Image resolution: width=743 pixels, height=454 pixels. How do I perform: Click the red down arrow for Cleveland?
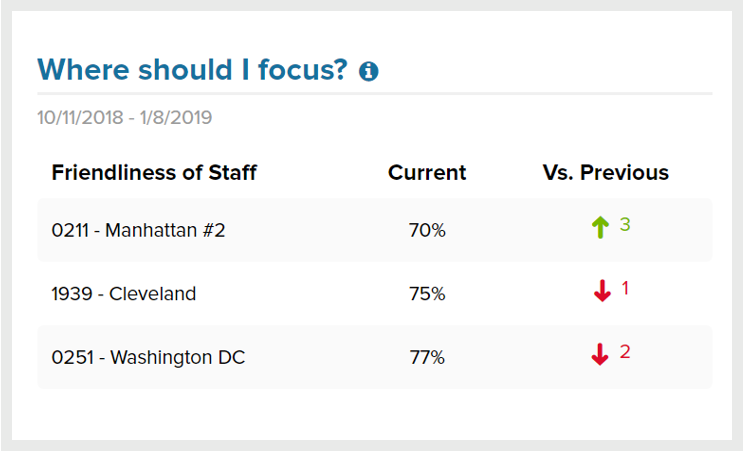(602, 292)
